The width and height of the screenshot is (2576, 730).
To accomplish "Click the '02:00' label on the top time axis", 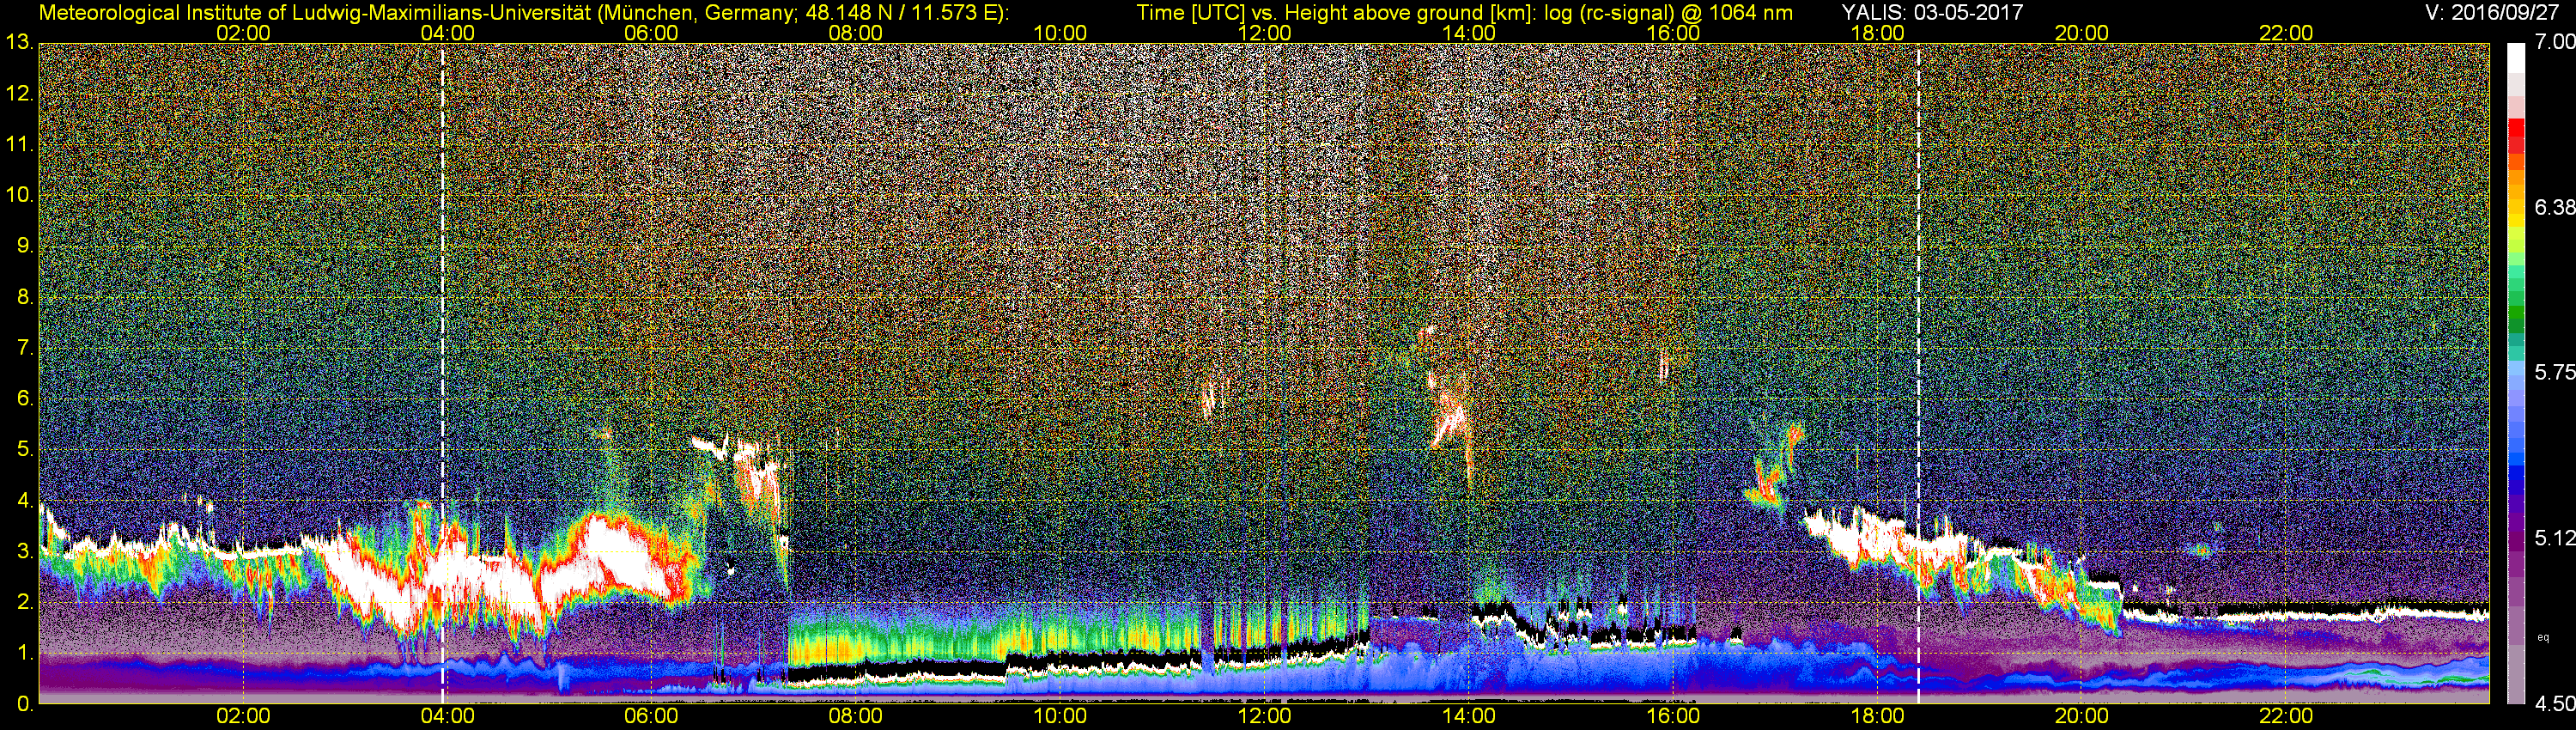I will 243,33.
